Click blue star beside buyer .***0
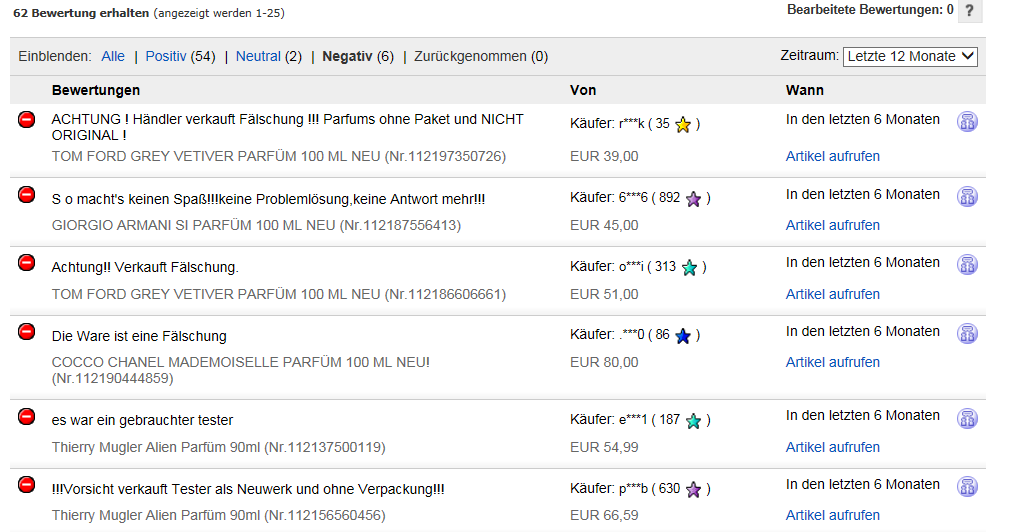This screenshot has width=1011, height=532. (683, 335)
